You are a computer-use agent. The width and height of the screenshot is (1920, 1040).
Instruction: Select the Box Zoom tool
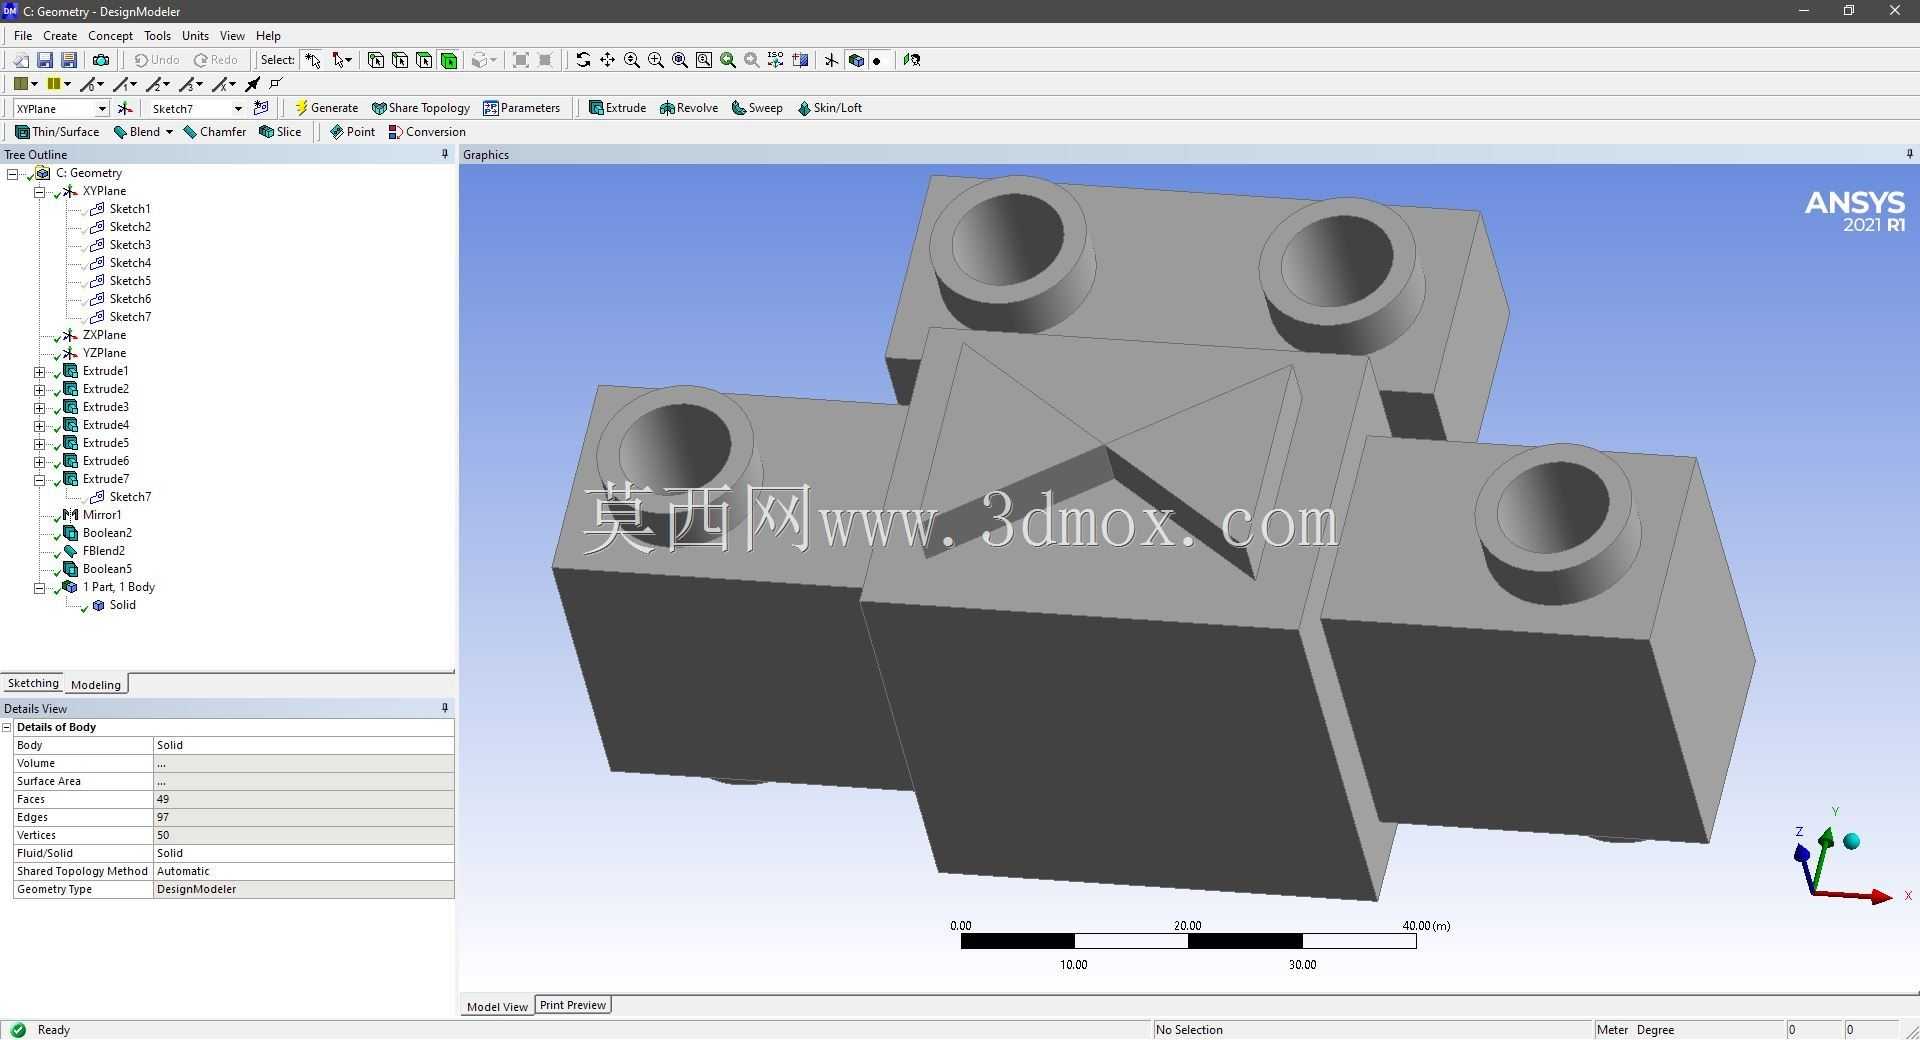pyautogui.click(x=656, y=60)
